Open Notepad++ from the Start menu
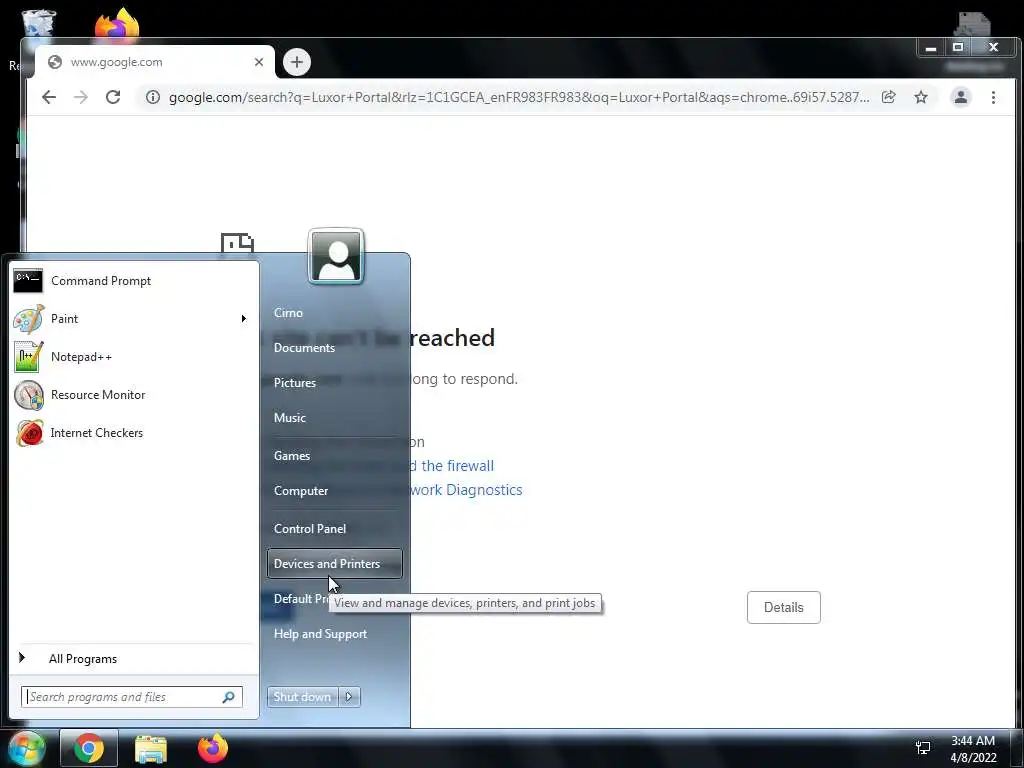The width and height of the screenshot is (1024, 768). (133, 357)
